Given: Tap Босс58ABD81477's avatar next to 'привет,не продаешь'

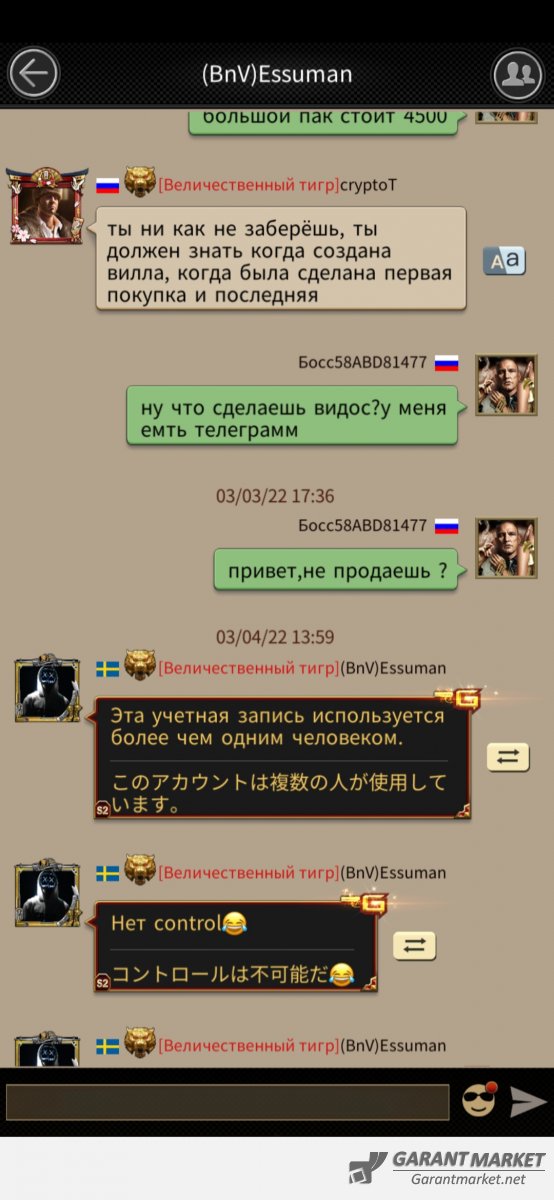Looking at the screenshot, I should tap(506, 548).
